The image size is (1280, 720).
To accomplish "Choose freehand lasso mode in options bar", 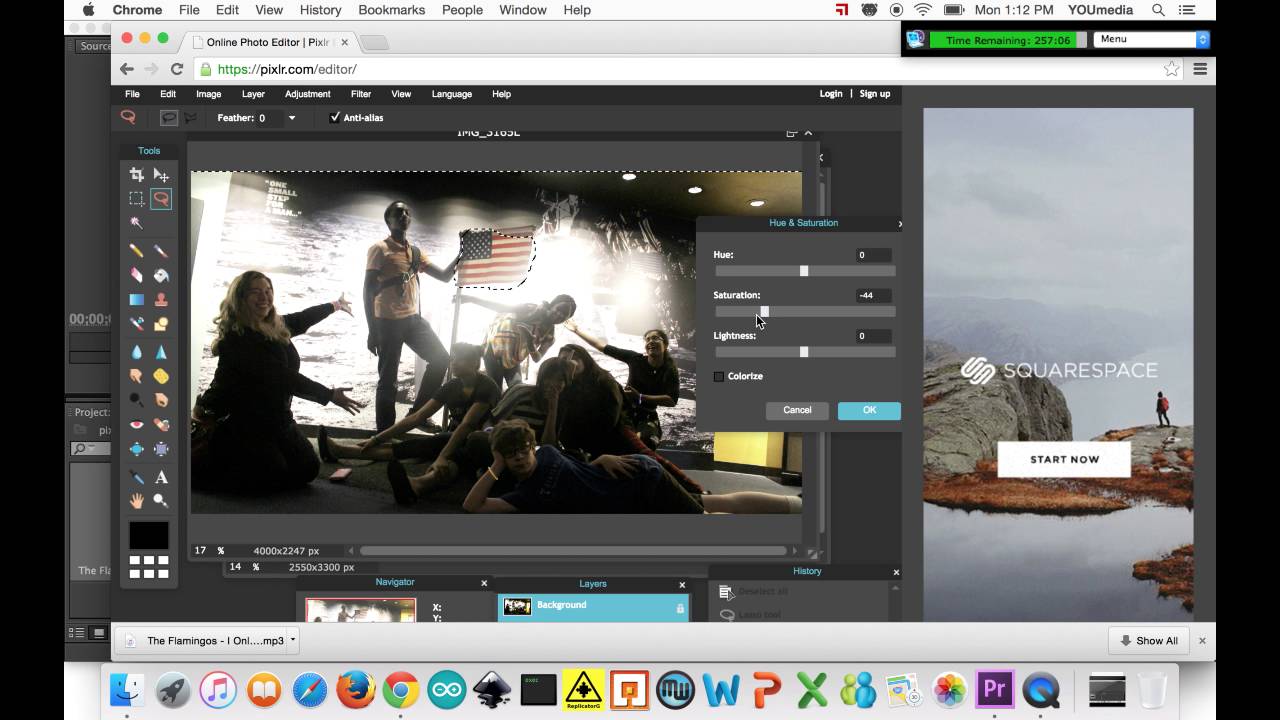I will (x=170, y=118).
